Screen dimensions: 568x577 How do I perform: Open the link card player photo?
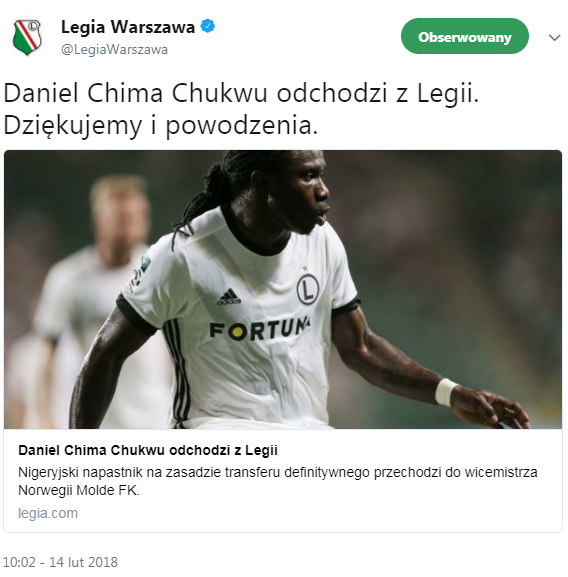[283, 290]
